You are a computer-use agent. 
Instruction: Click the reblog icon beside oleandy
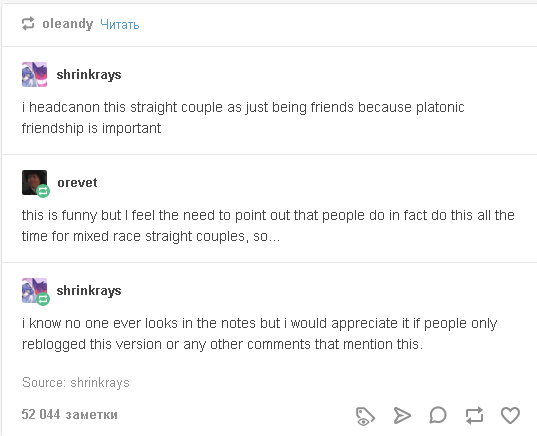tap(28, 24)
